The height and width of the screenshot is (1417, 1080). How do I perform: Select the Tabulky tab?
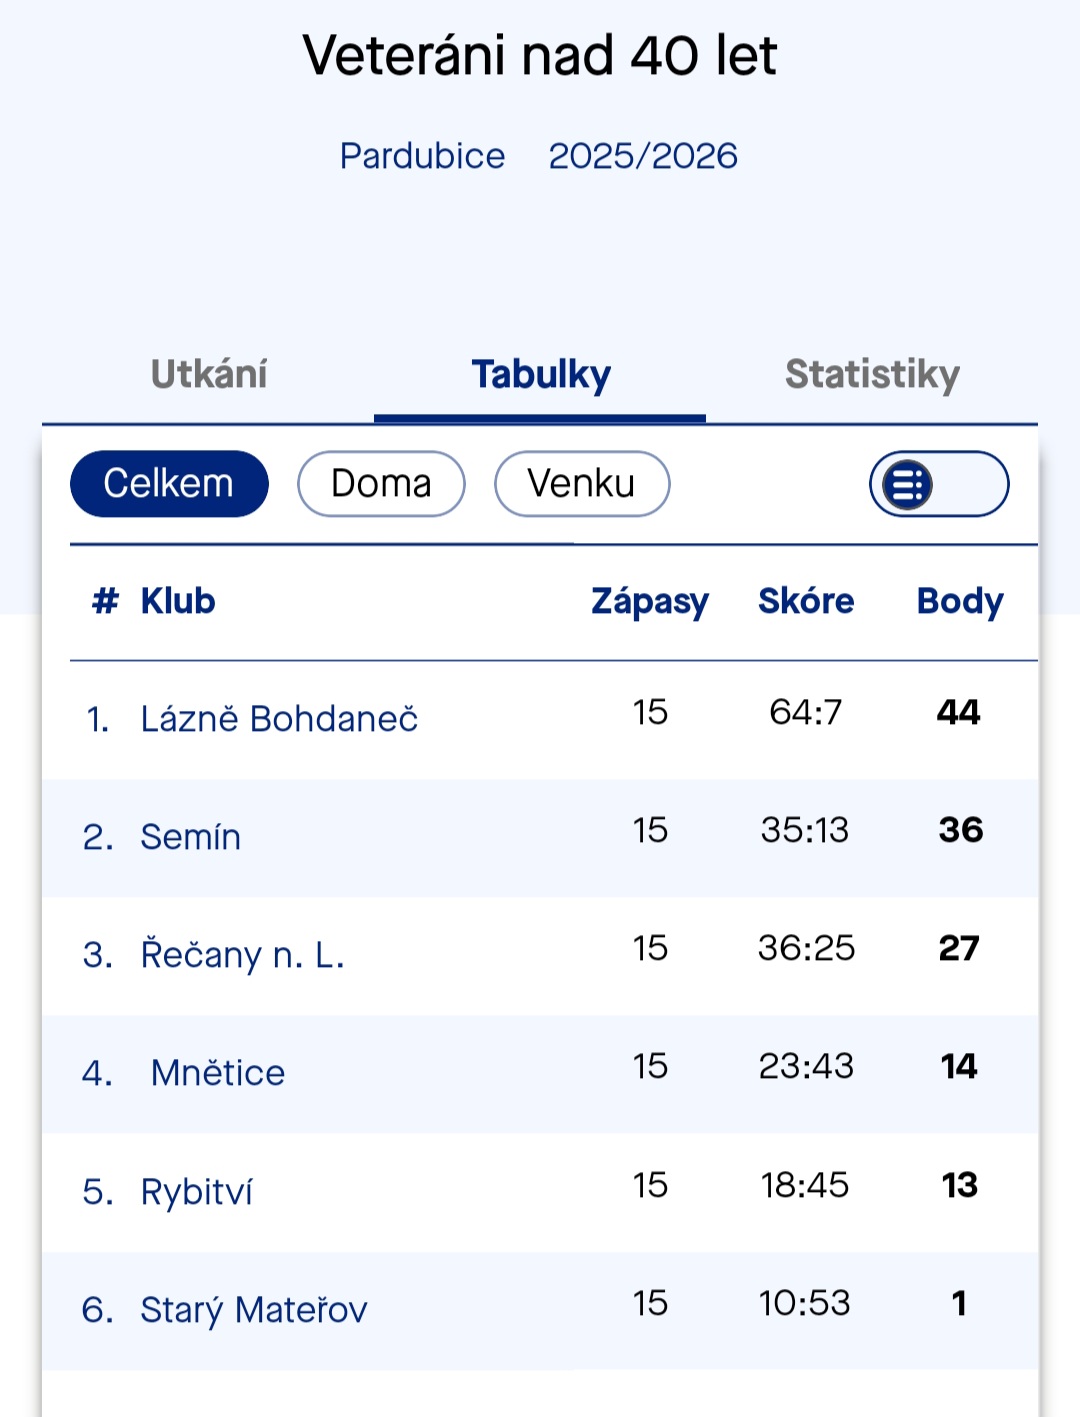pyautogui.click(x=540, y=375)
